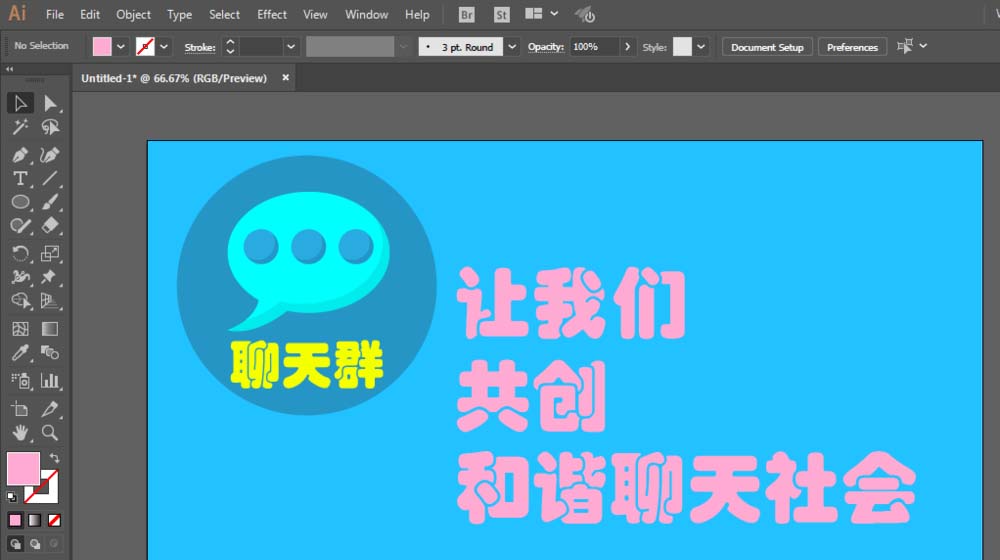Set paint mode to Gradient
This screenshot has height=560, width=1000.
click(x=35, y=520)
